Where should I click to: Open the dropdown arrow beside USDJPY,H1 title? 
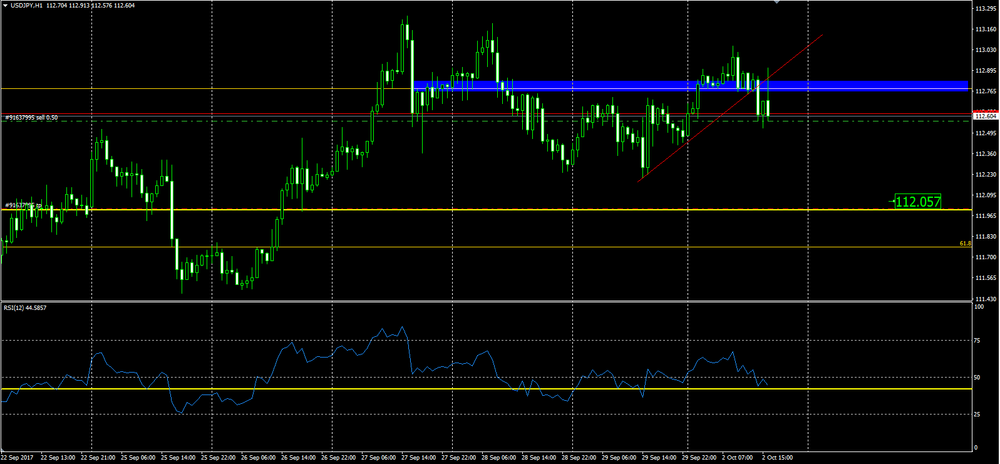pyautogui.click(x=4, y=6)
